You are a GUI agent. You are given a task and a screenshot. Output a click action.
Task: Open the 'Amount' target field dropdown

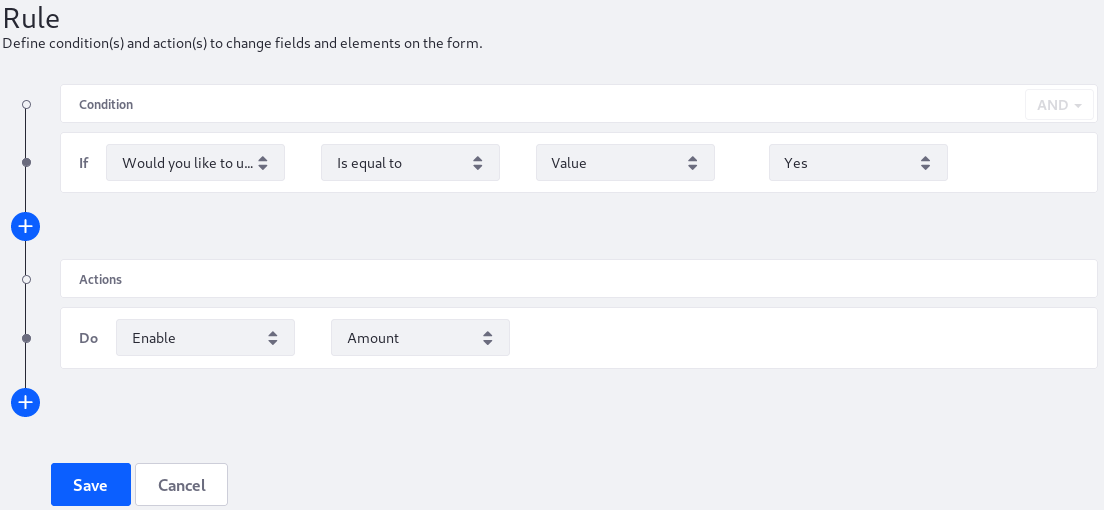(x=420, y=337)
